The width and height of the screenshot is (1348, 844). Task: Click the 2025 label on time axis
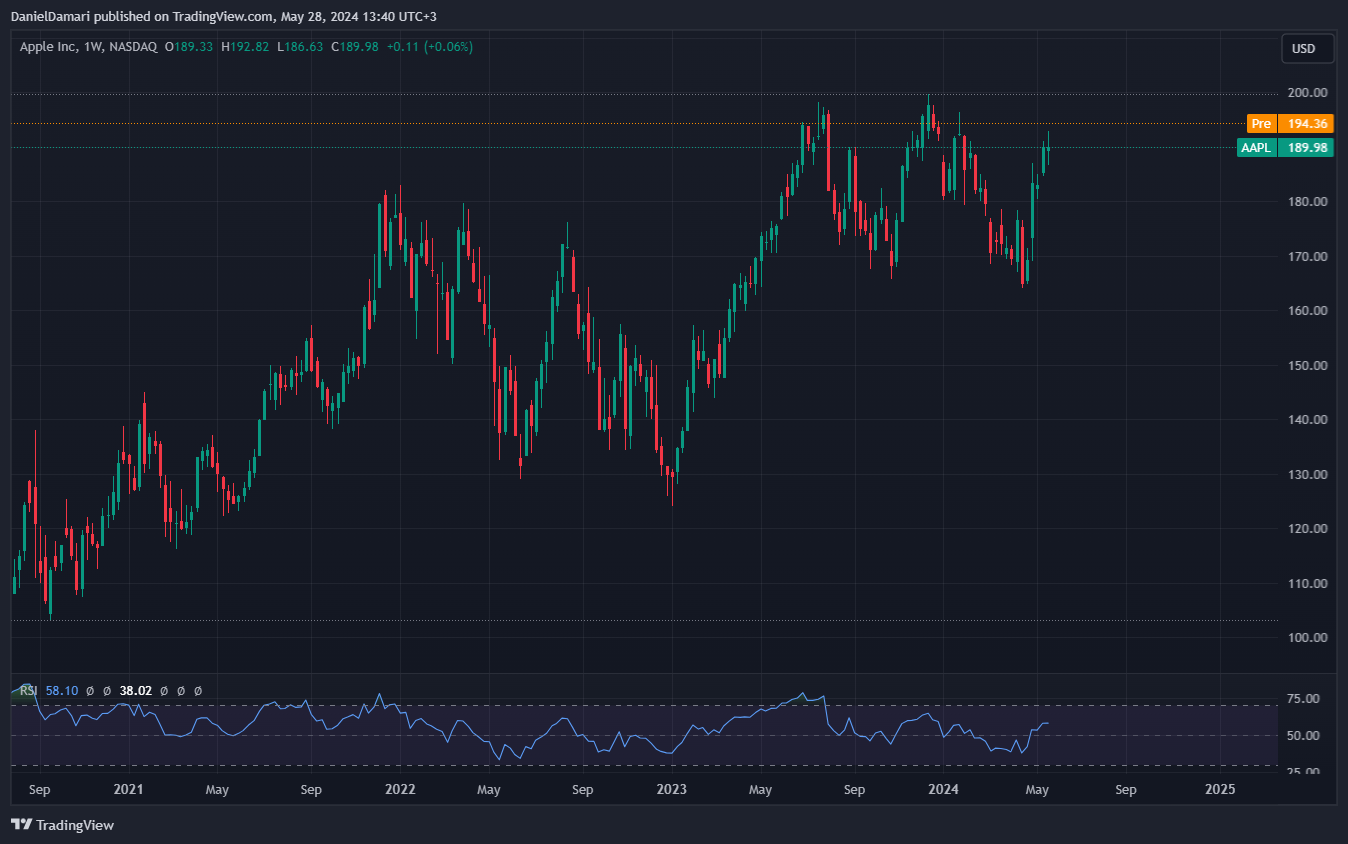coord(1220,790)
